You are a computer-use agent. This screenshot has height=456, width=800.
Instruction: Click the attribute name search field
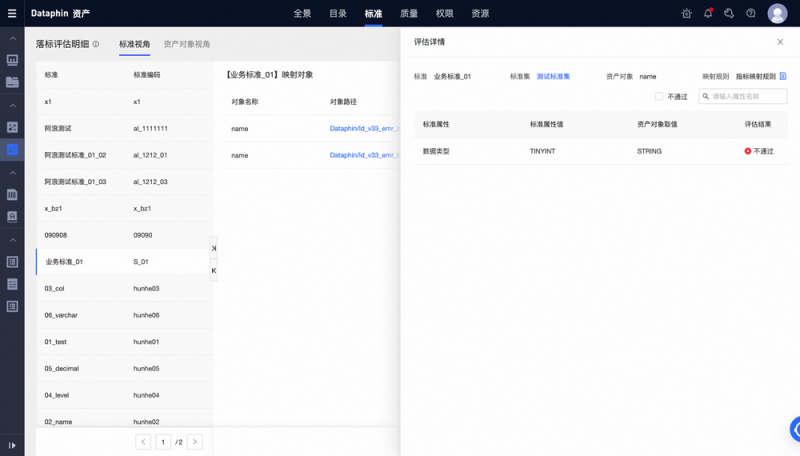pos(747,96)
